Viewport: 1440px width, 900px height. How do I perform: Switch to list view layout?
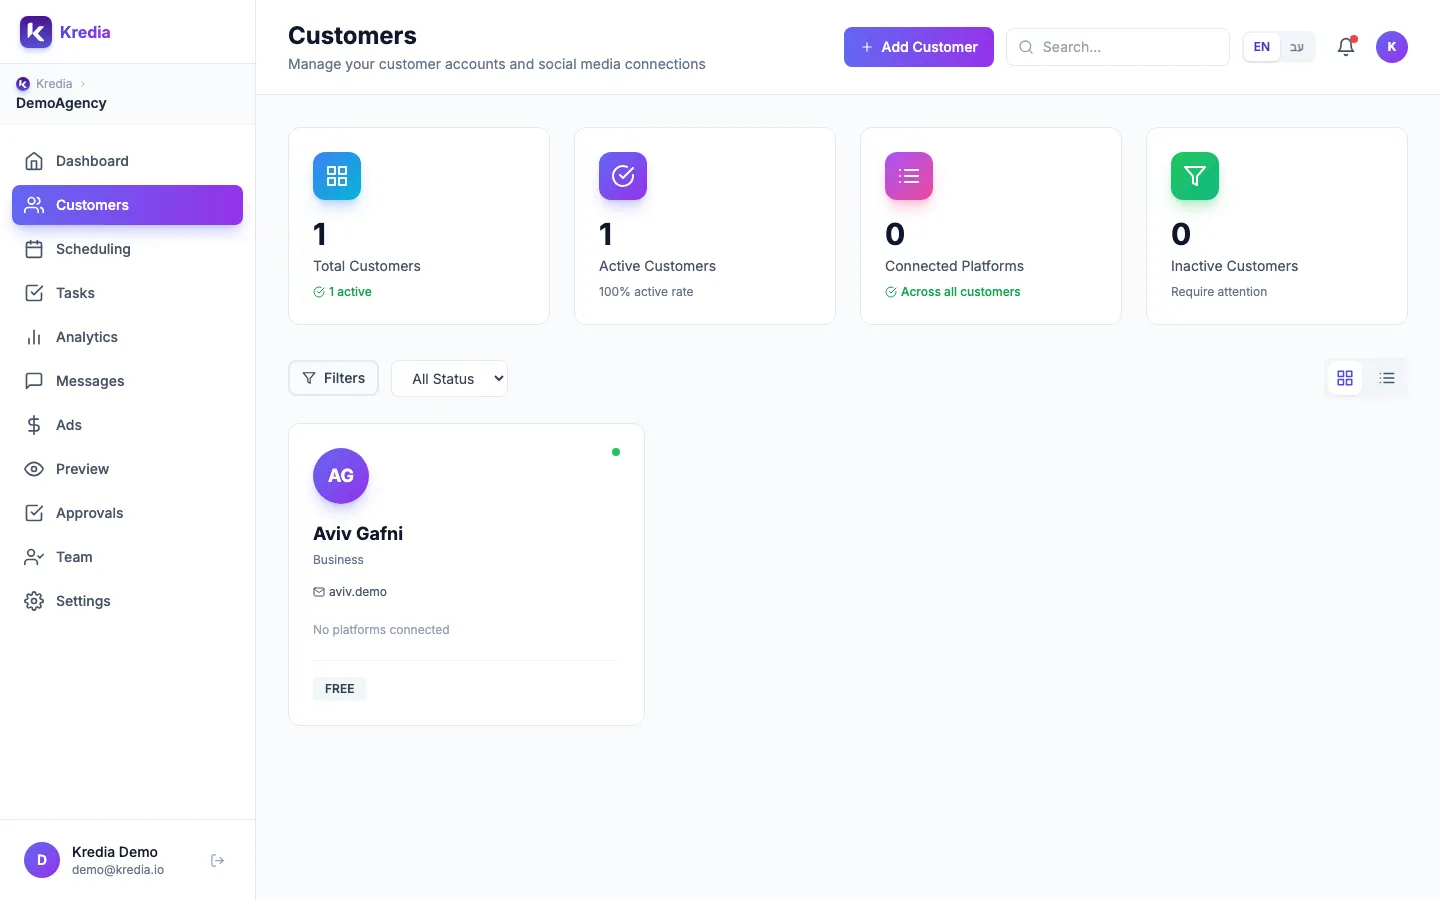click(x=1387, y=378)
